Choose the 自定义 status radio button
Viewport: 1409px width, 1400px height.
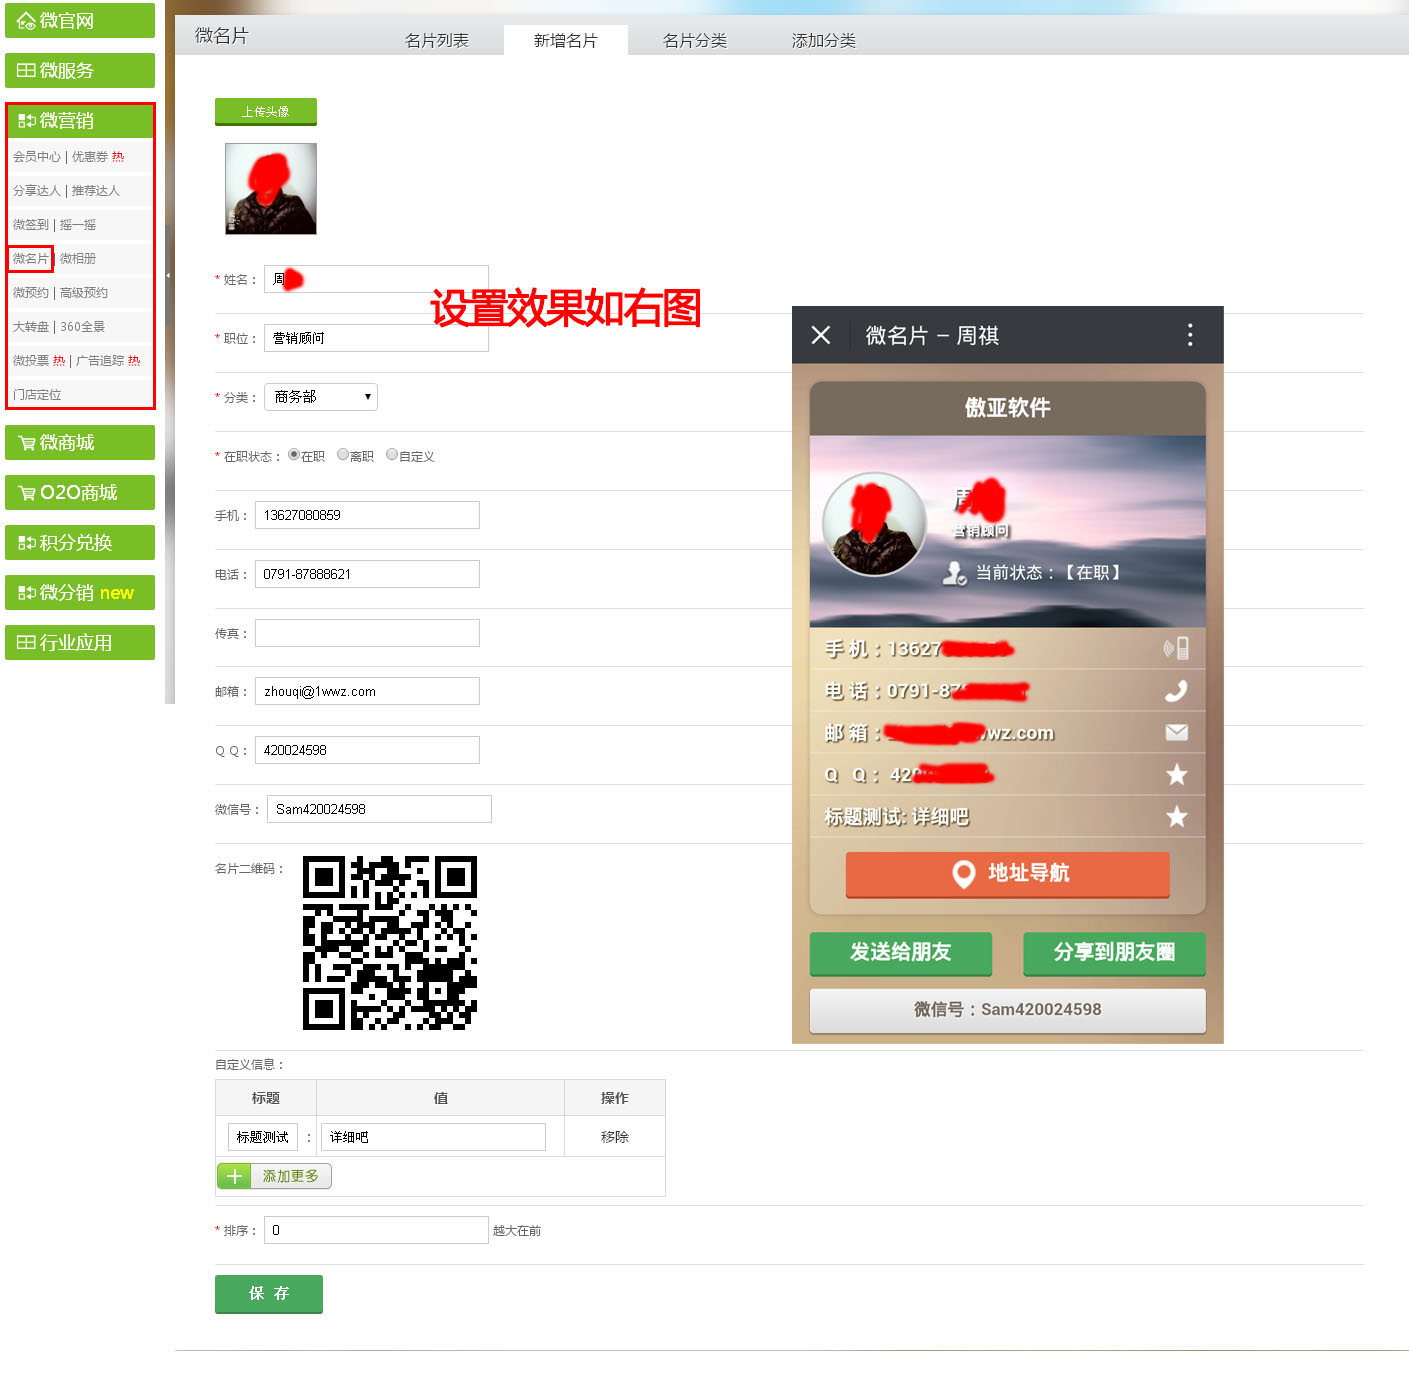[x=392, y=455]
